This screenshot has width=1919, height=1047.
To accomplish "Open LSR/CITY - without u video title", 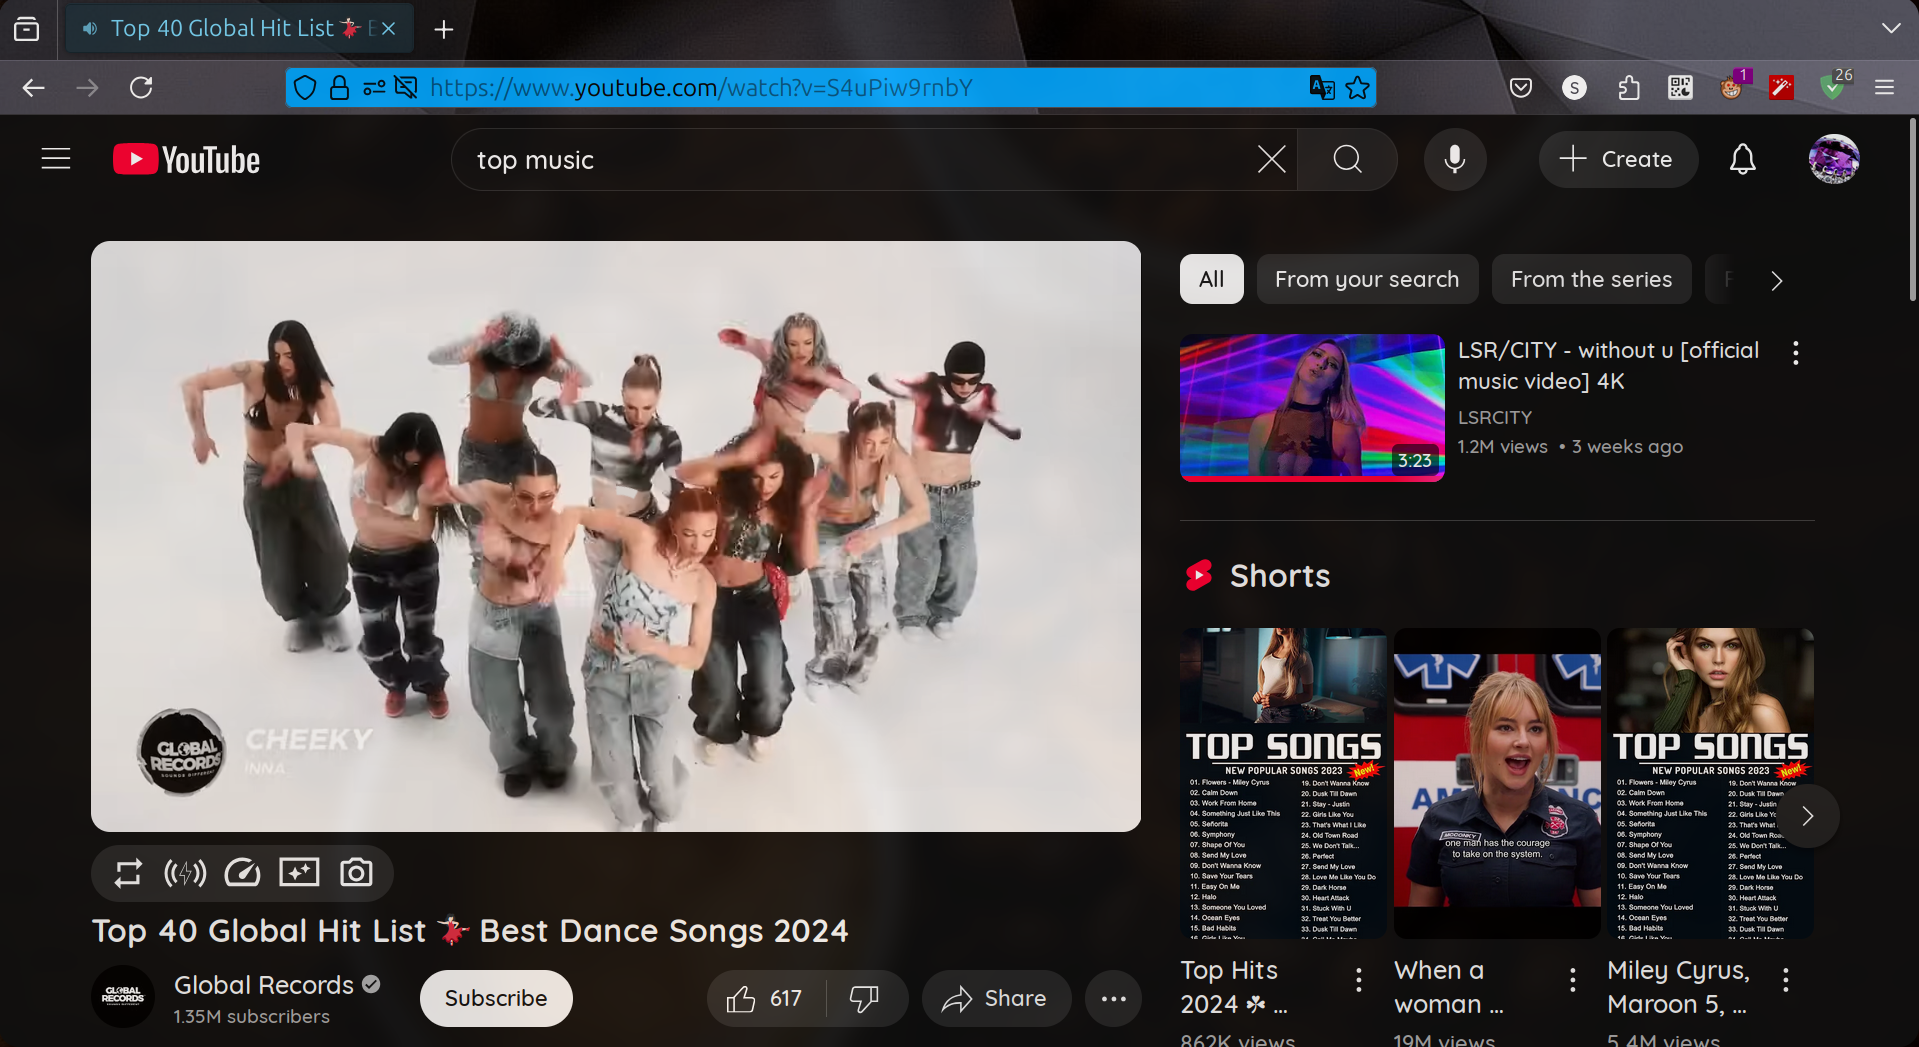I will pos(1608,365).
